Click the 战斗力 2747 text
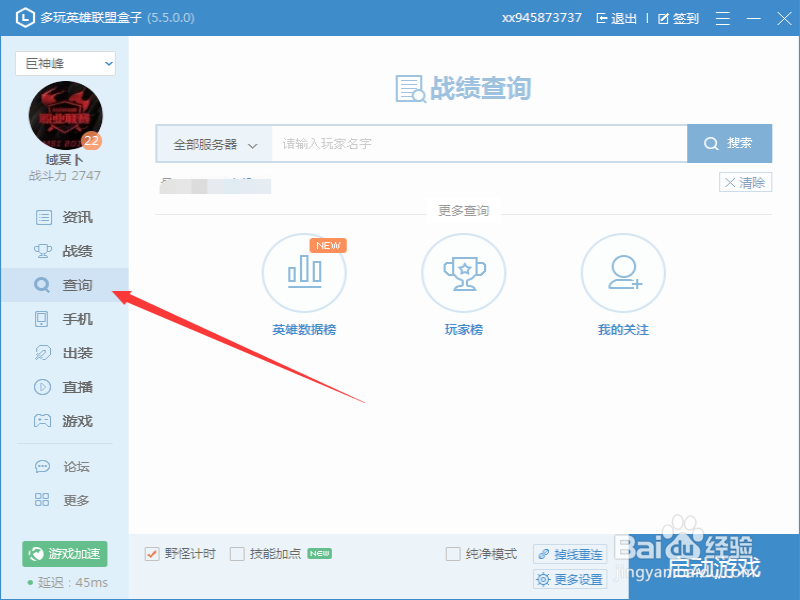The width and height of the screenshot is (800, 600). 65,176
